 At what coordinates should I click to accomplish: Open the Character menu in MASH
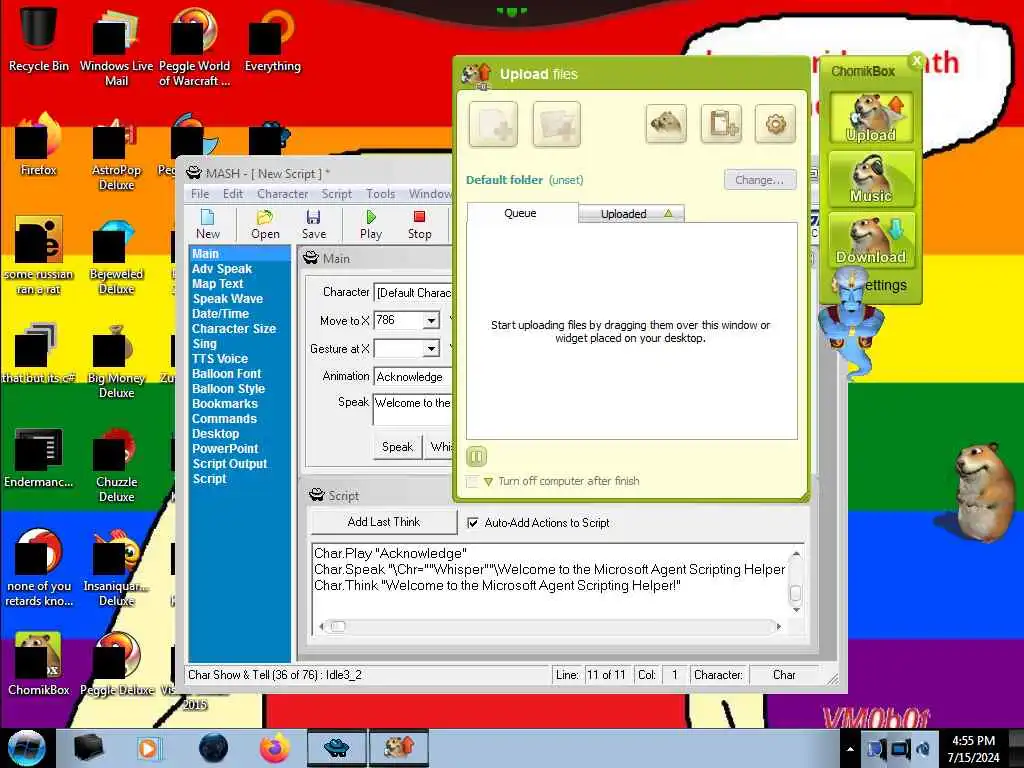pos(282,194)
